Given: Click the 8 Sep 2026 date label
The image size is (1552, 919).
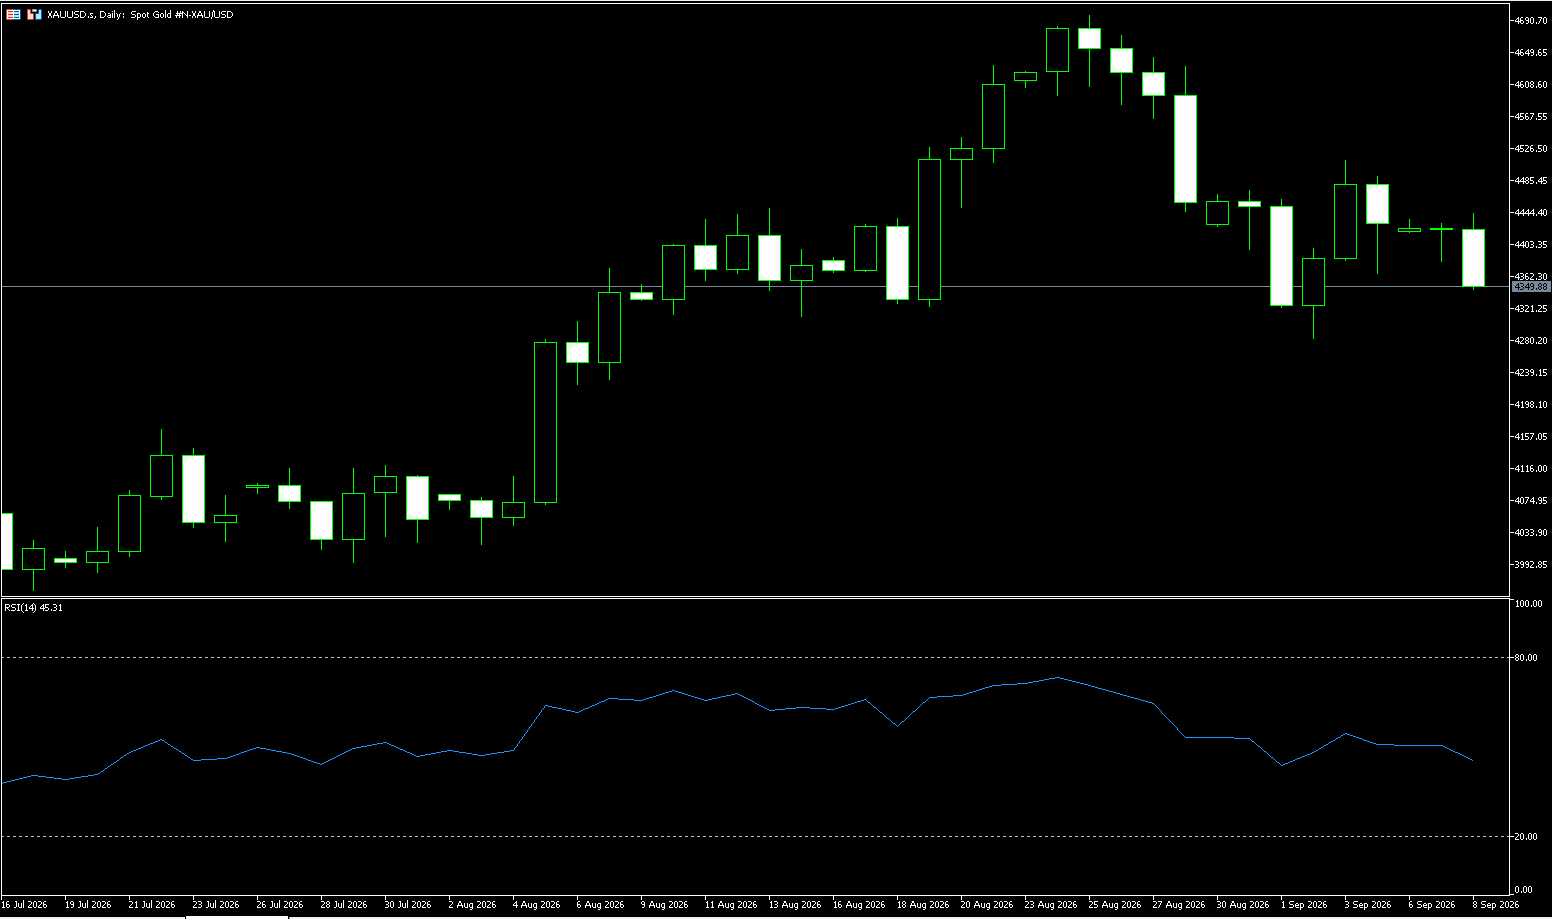Looking at the screenshot, I should click(x=1495, y=905).
